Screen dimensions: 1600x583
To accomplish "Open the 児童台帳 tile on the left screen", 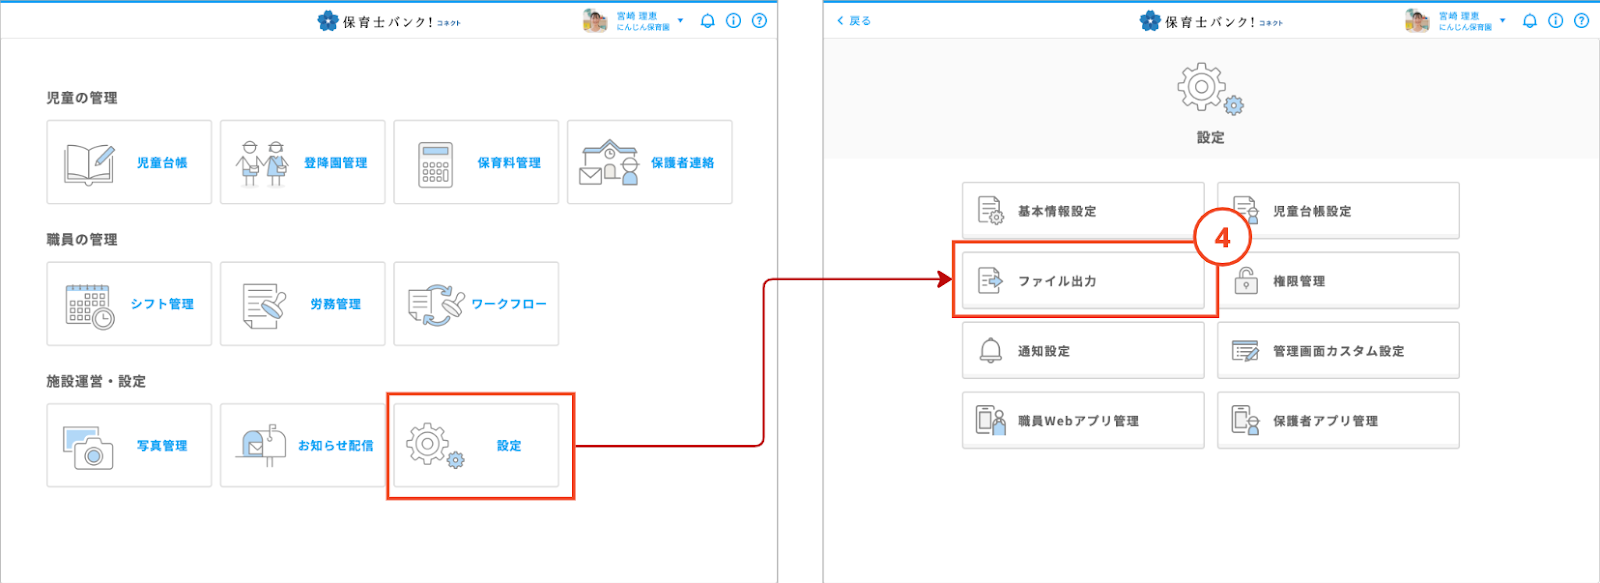I will pos(129,162).
